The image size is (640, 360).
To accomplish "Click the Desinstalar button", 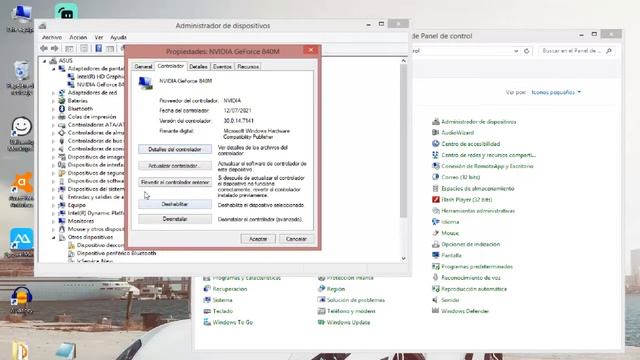I will coord(175,219).
